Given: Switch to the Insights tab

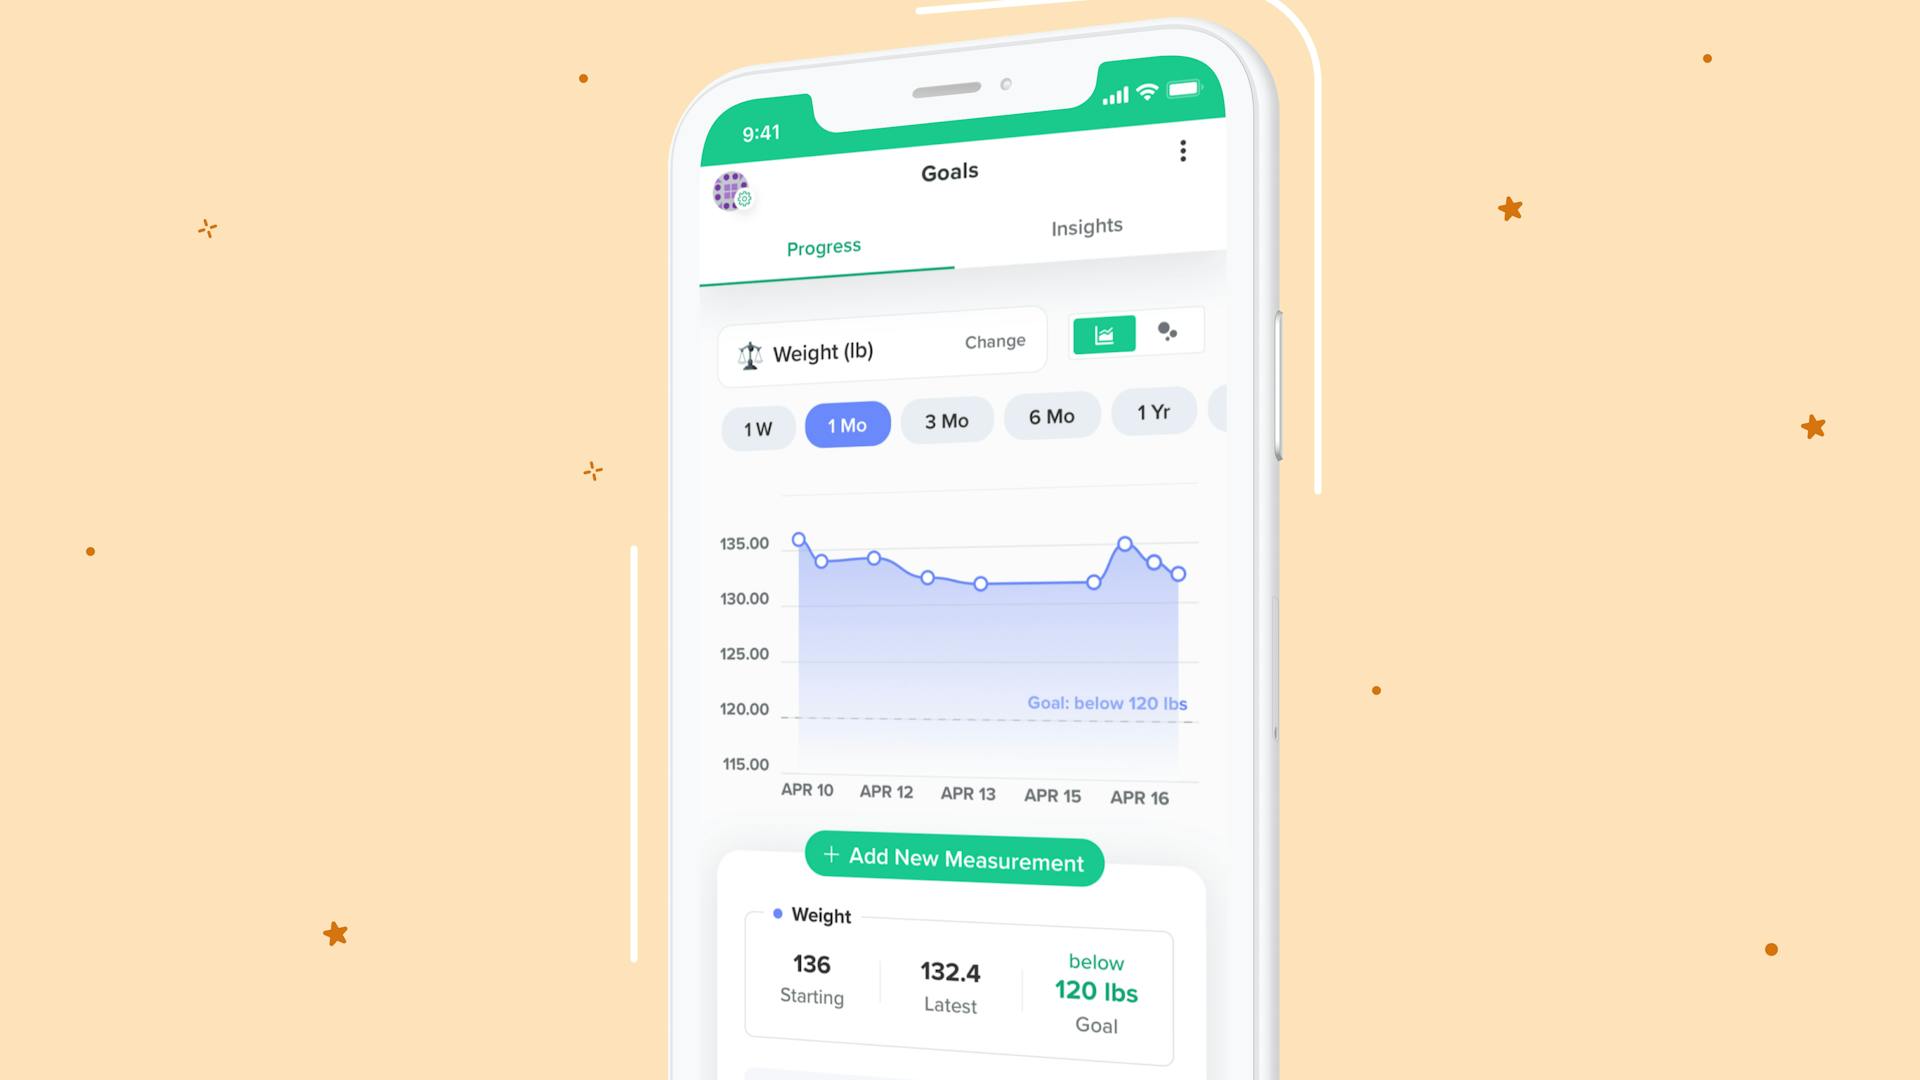Looking at the screenshot, I should pyautogui.click(x=1085, y=227).
